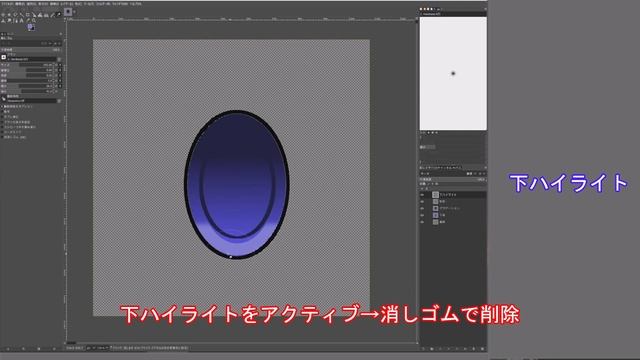Open the tool options tab configuration menu
The height and width of the screenshot is (360, 640).
(x=60, y=34)
